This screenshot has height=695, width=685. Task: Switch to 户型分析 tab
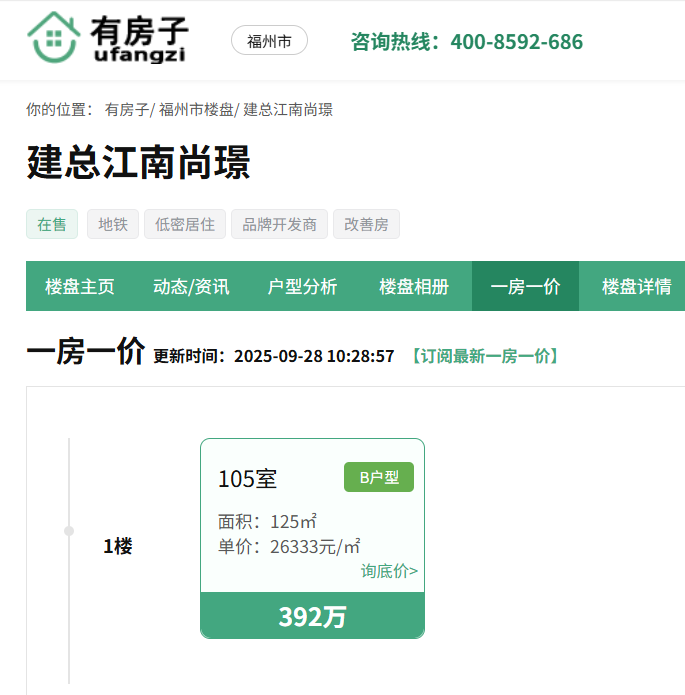pyautogui.click(x=303, y=287)
